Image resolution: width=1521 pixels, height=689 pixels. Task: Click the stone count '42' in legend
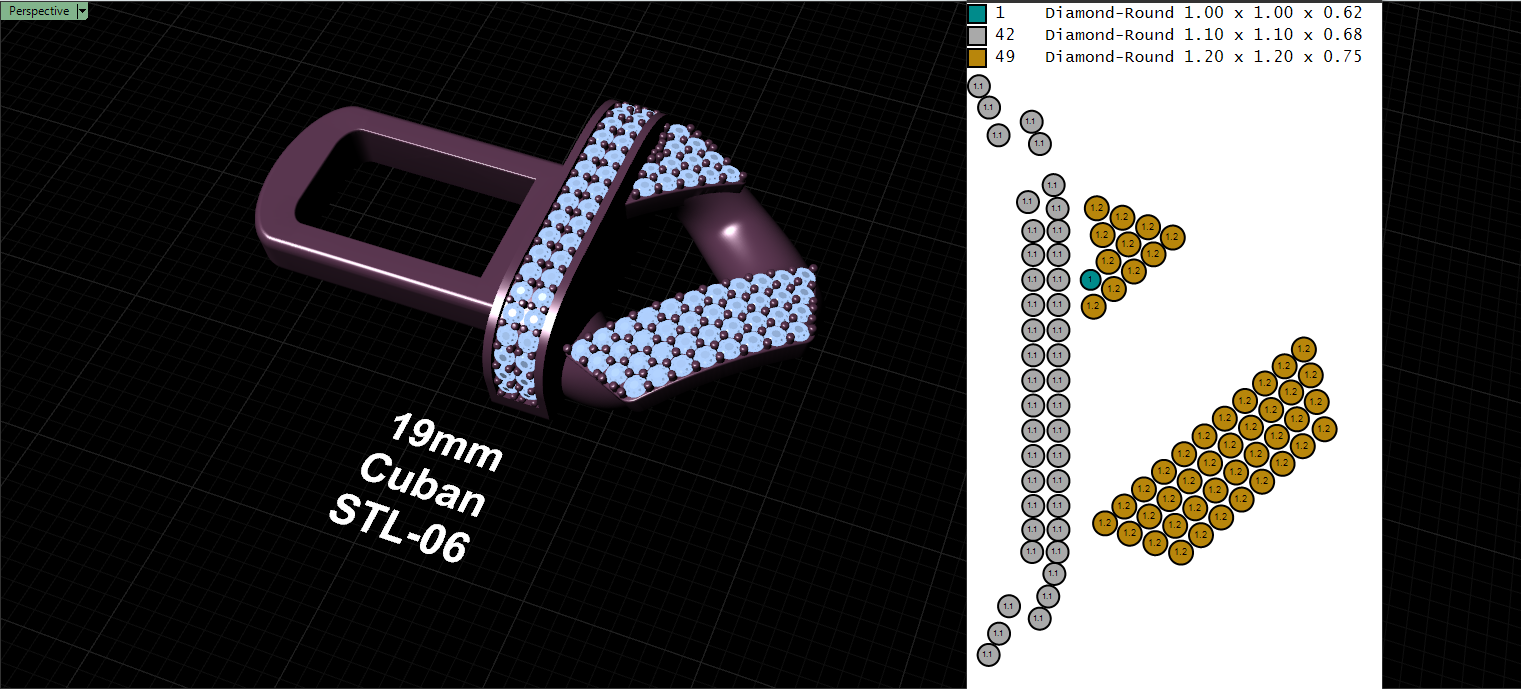[1005, 35]
